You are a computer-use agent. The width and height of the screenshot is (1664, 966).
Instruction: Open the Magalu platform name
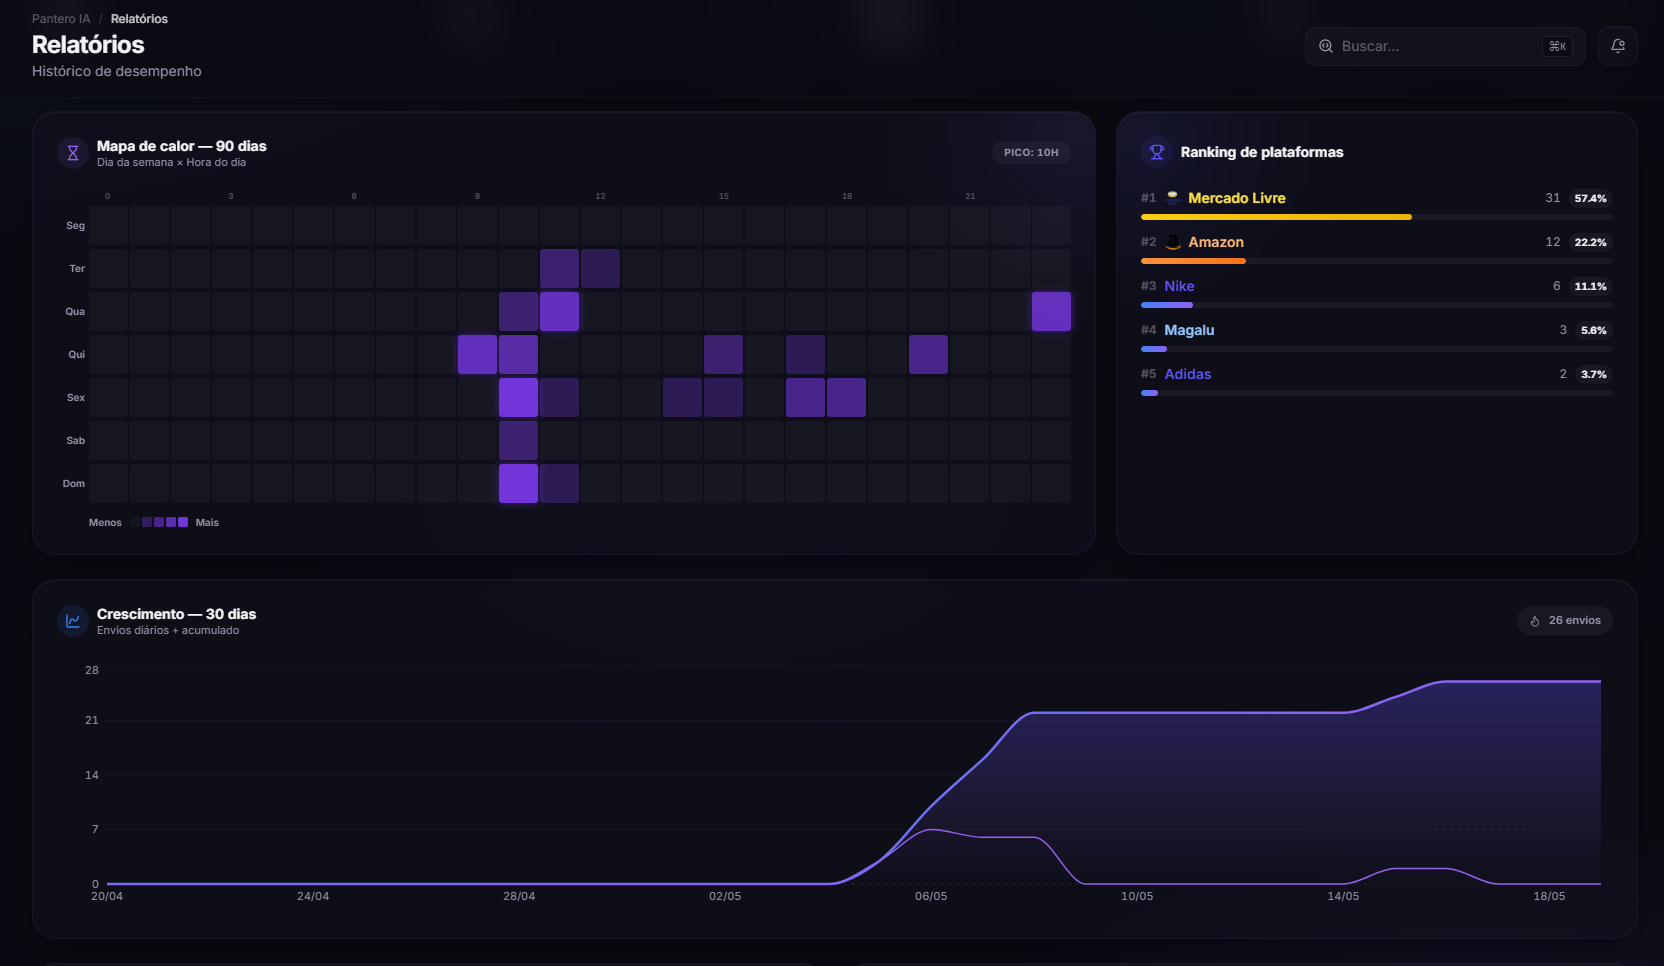click(x=1189, y=330)
